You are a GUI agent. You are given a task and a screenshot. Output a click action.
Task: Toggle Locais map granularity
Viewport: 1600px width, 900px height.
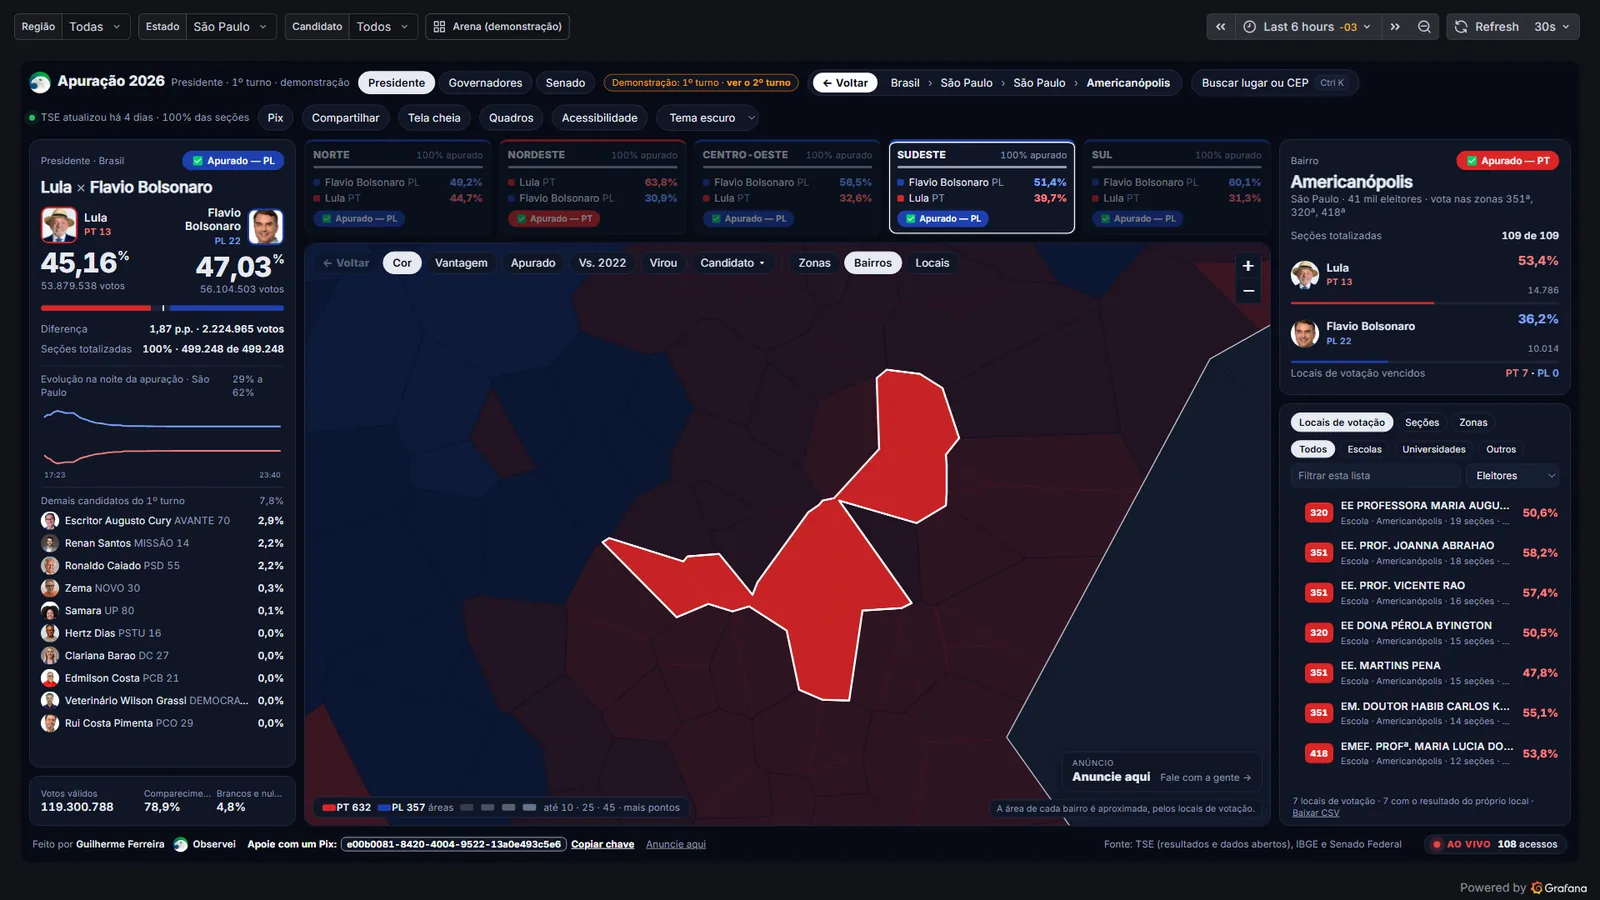[932, 263]
